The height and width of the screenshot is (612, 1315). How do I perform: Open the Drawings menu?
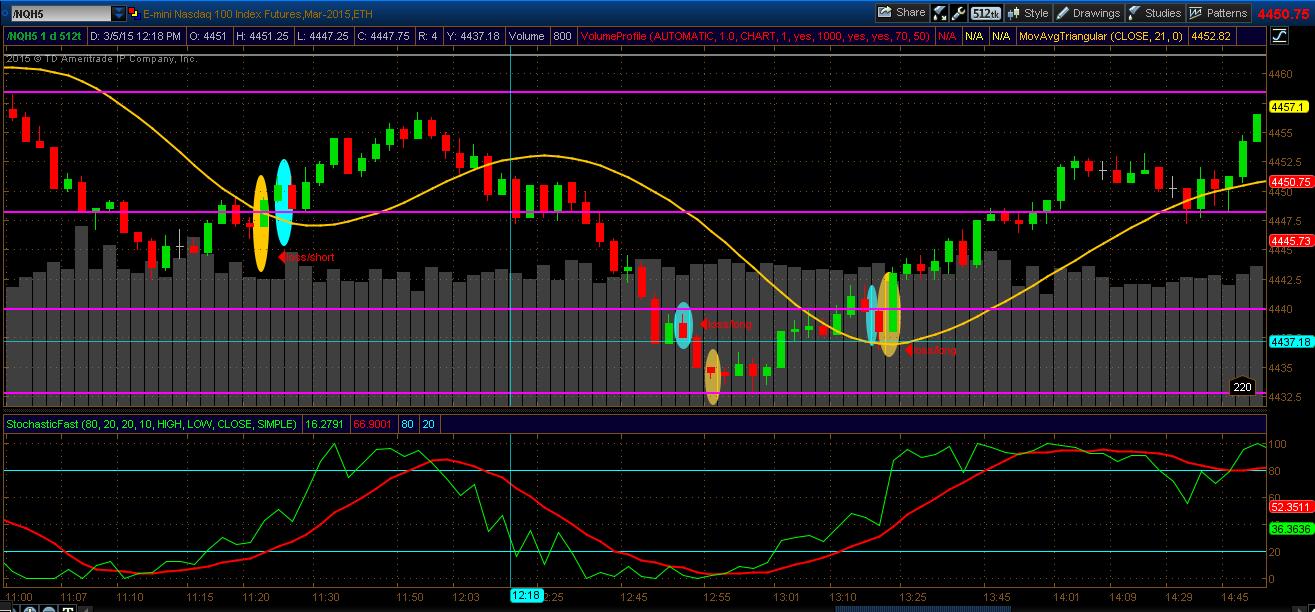(x=1088, y=13)
